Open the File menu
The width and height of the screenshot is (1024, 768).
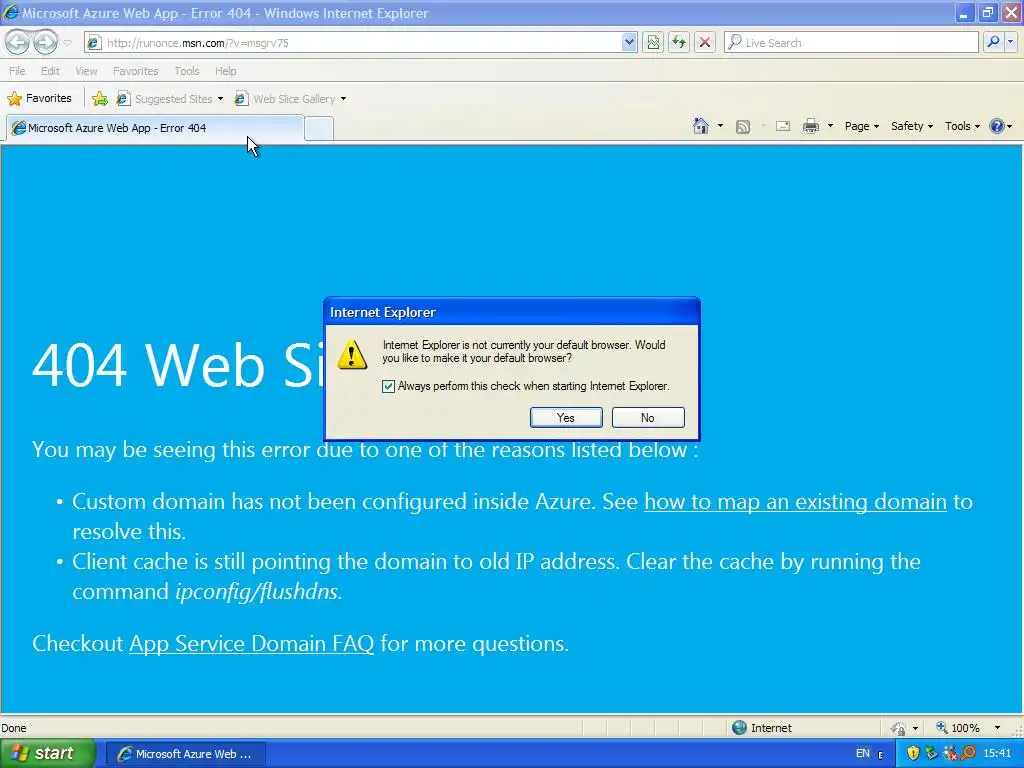click(x=18, y=71)
